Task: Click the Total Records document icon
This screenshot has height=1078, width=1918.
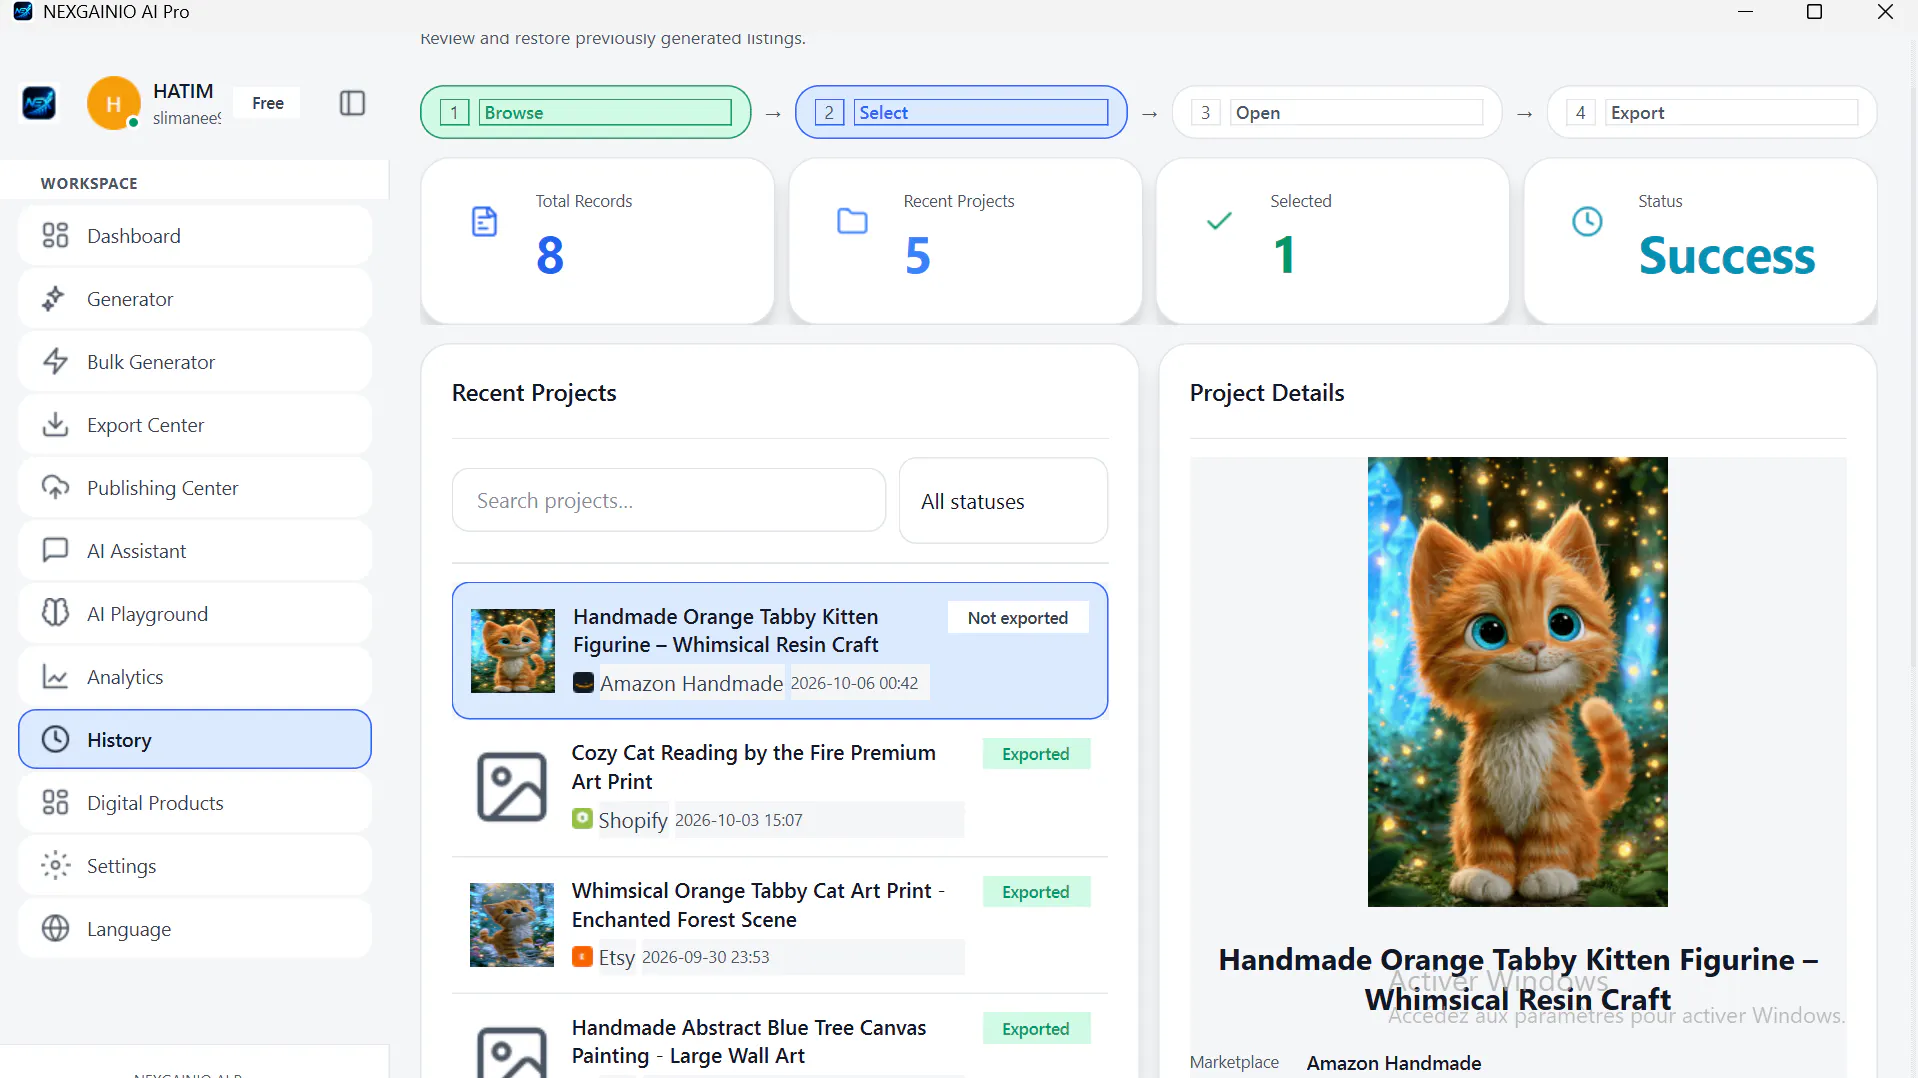Action: [x=484, y=221]
